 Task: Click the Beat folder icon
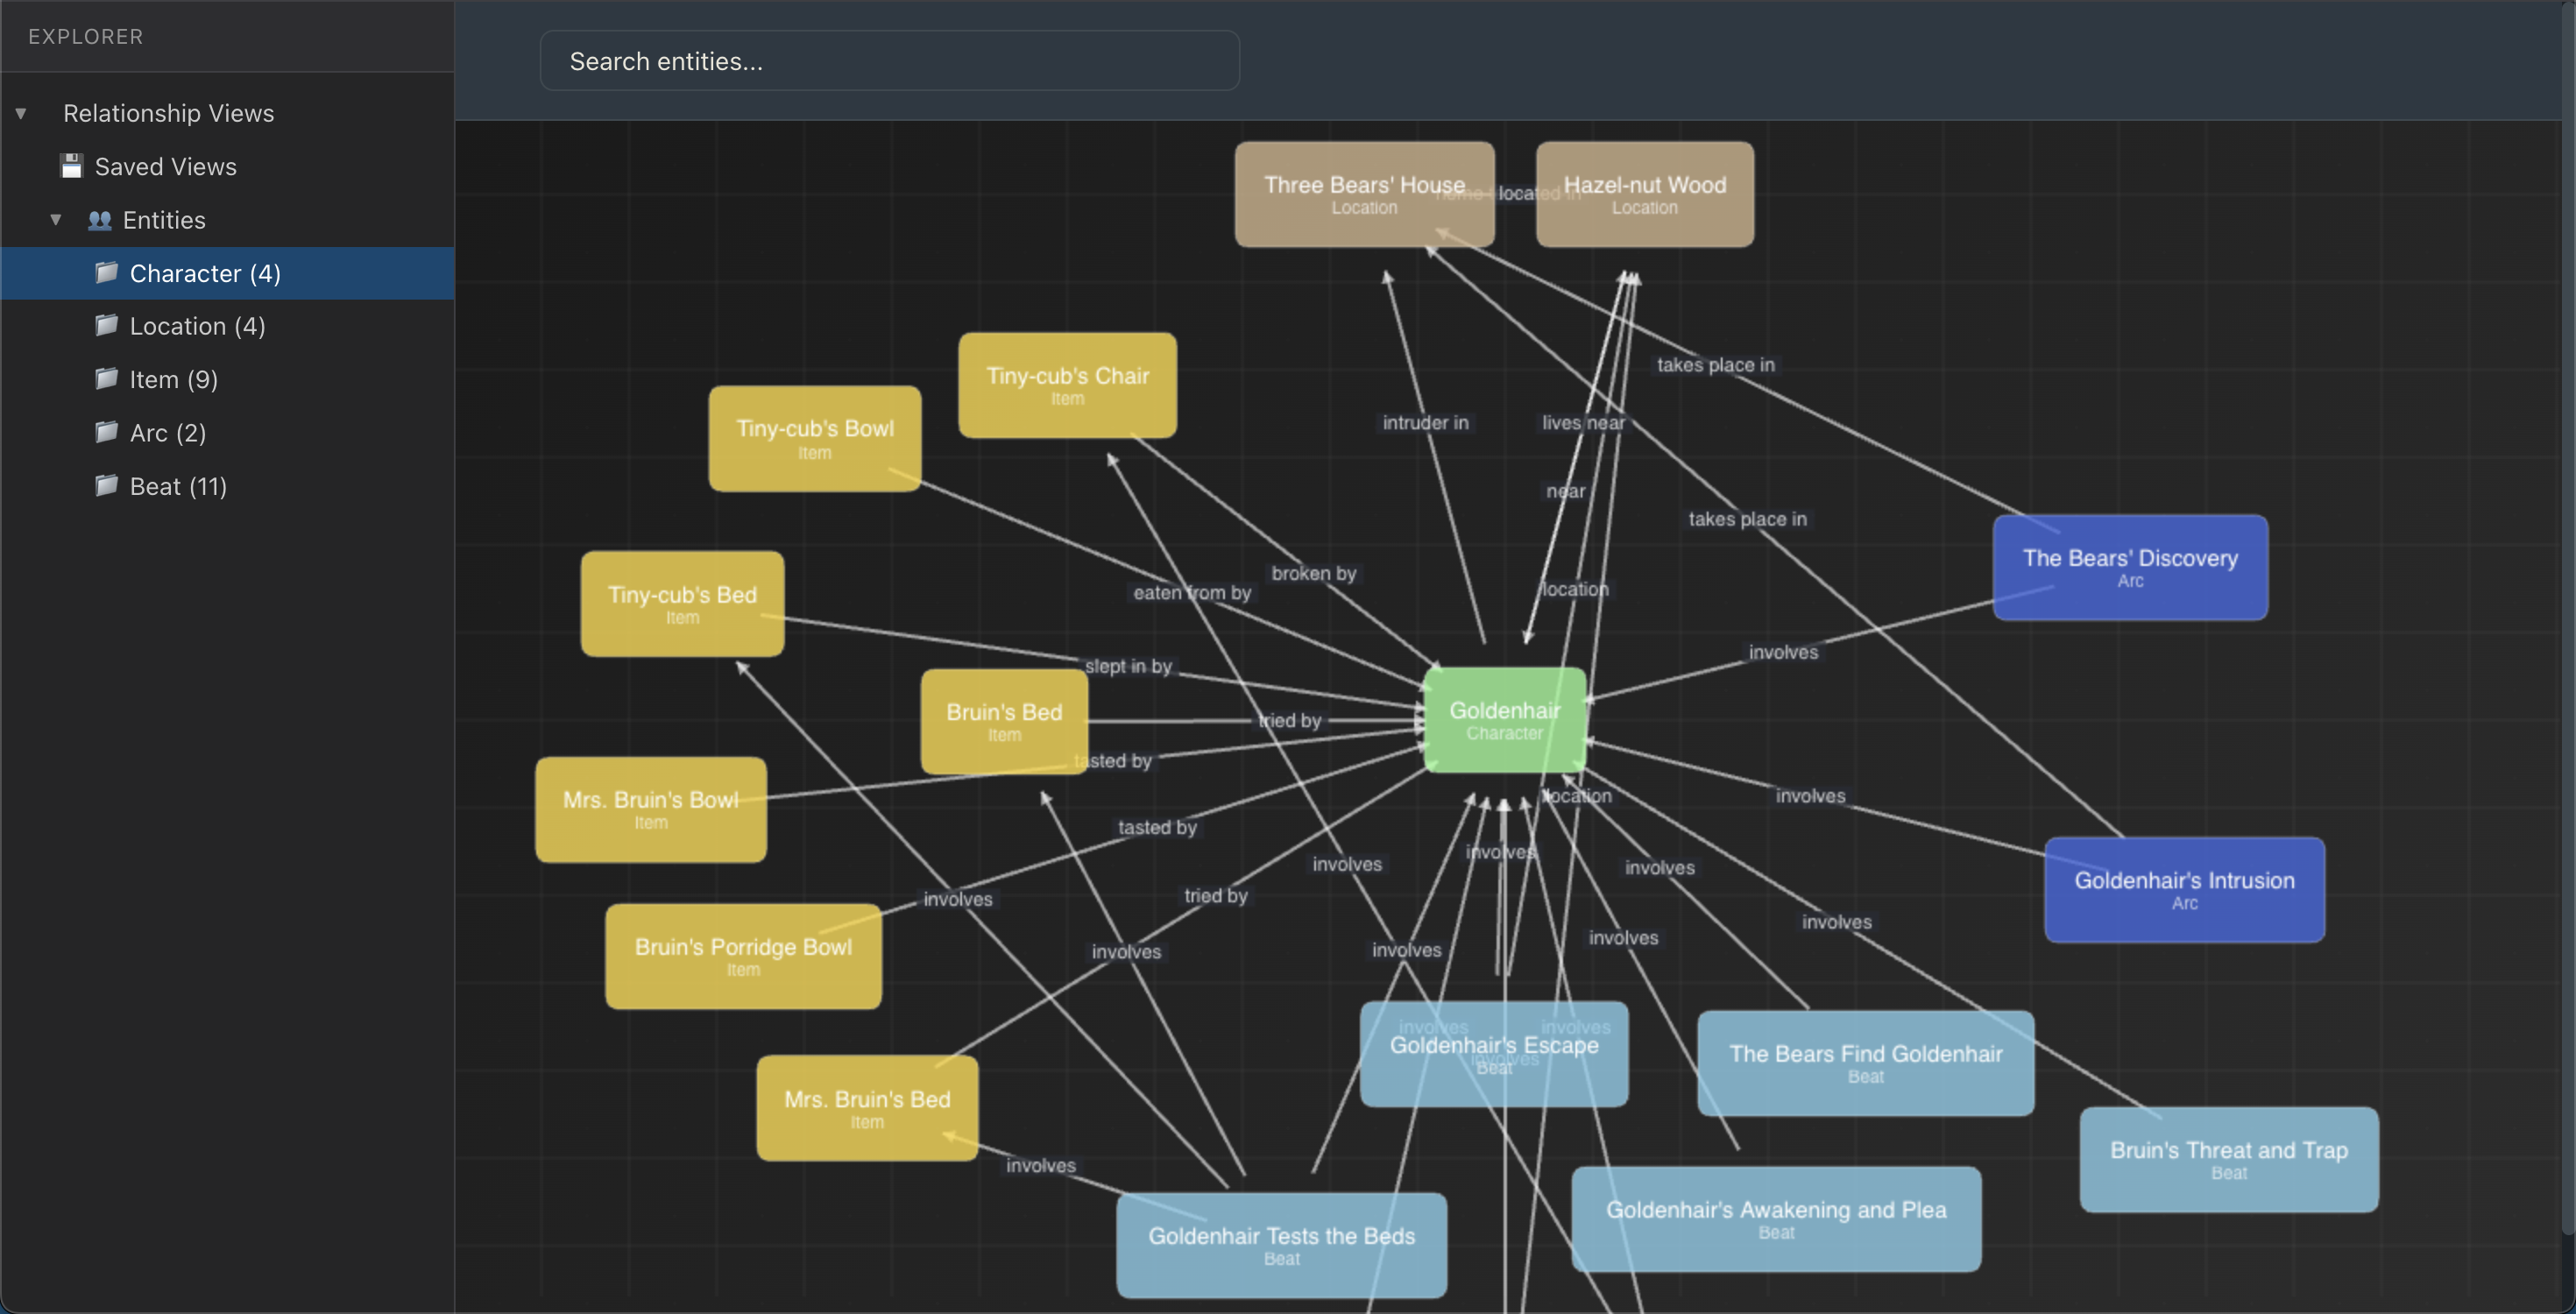point(108,486)
